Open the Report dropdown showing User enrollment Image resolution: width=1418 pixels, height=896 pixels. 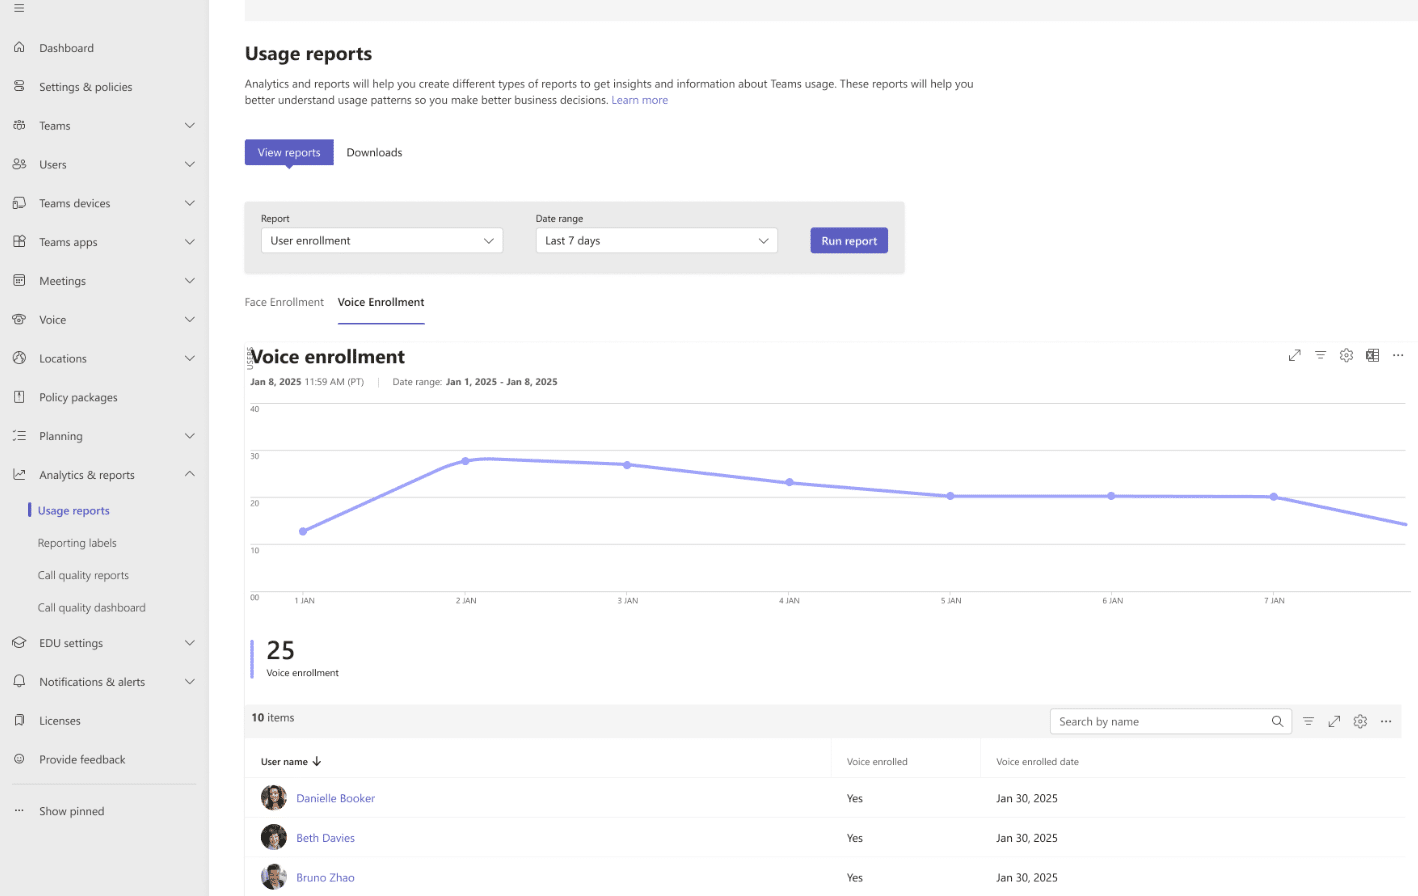point(381,240)
